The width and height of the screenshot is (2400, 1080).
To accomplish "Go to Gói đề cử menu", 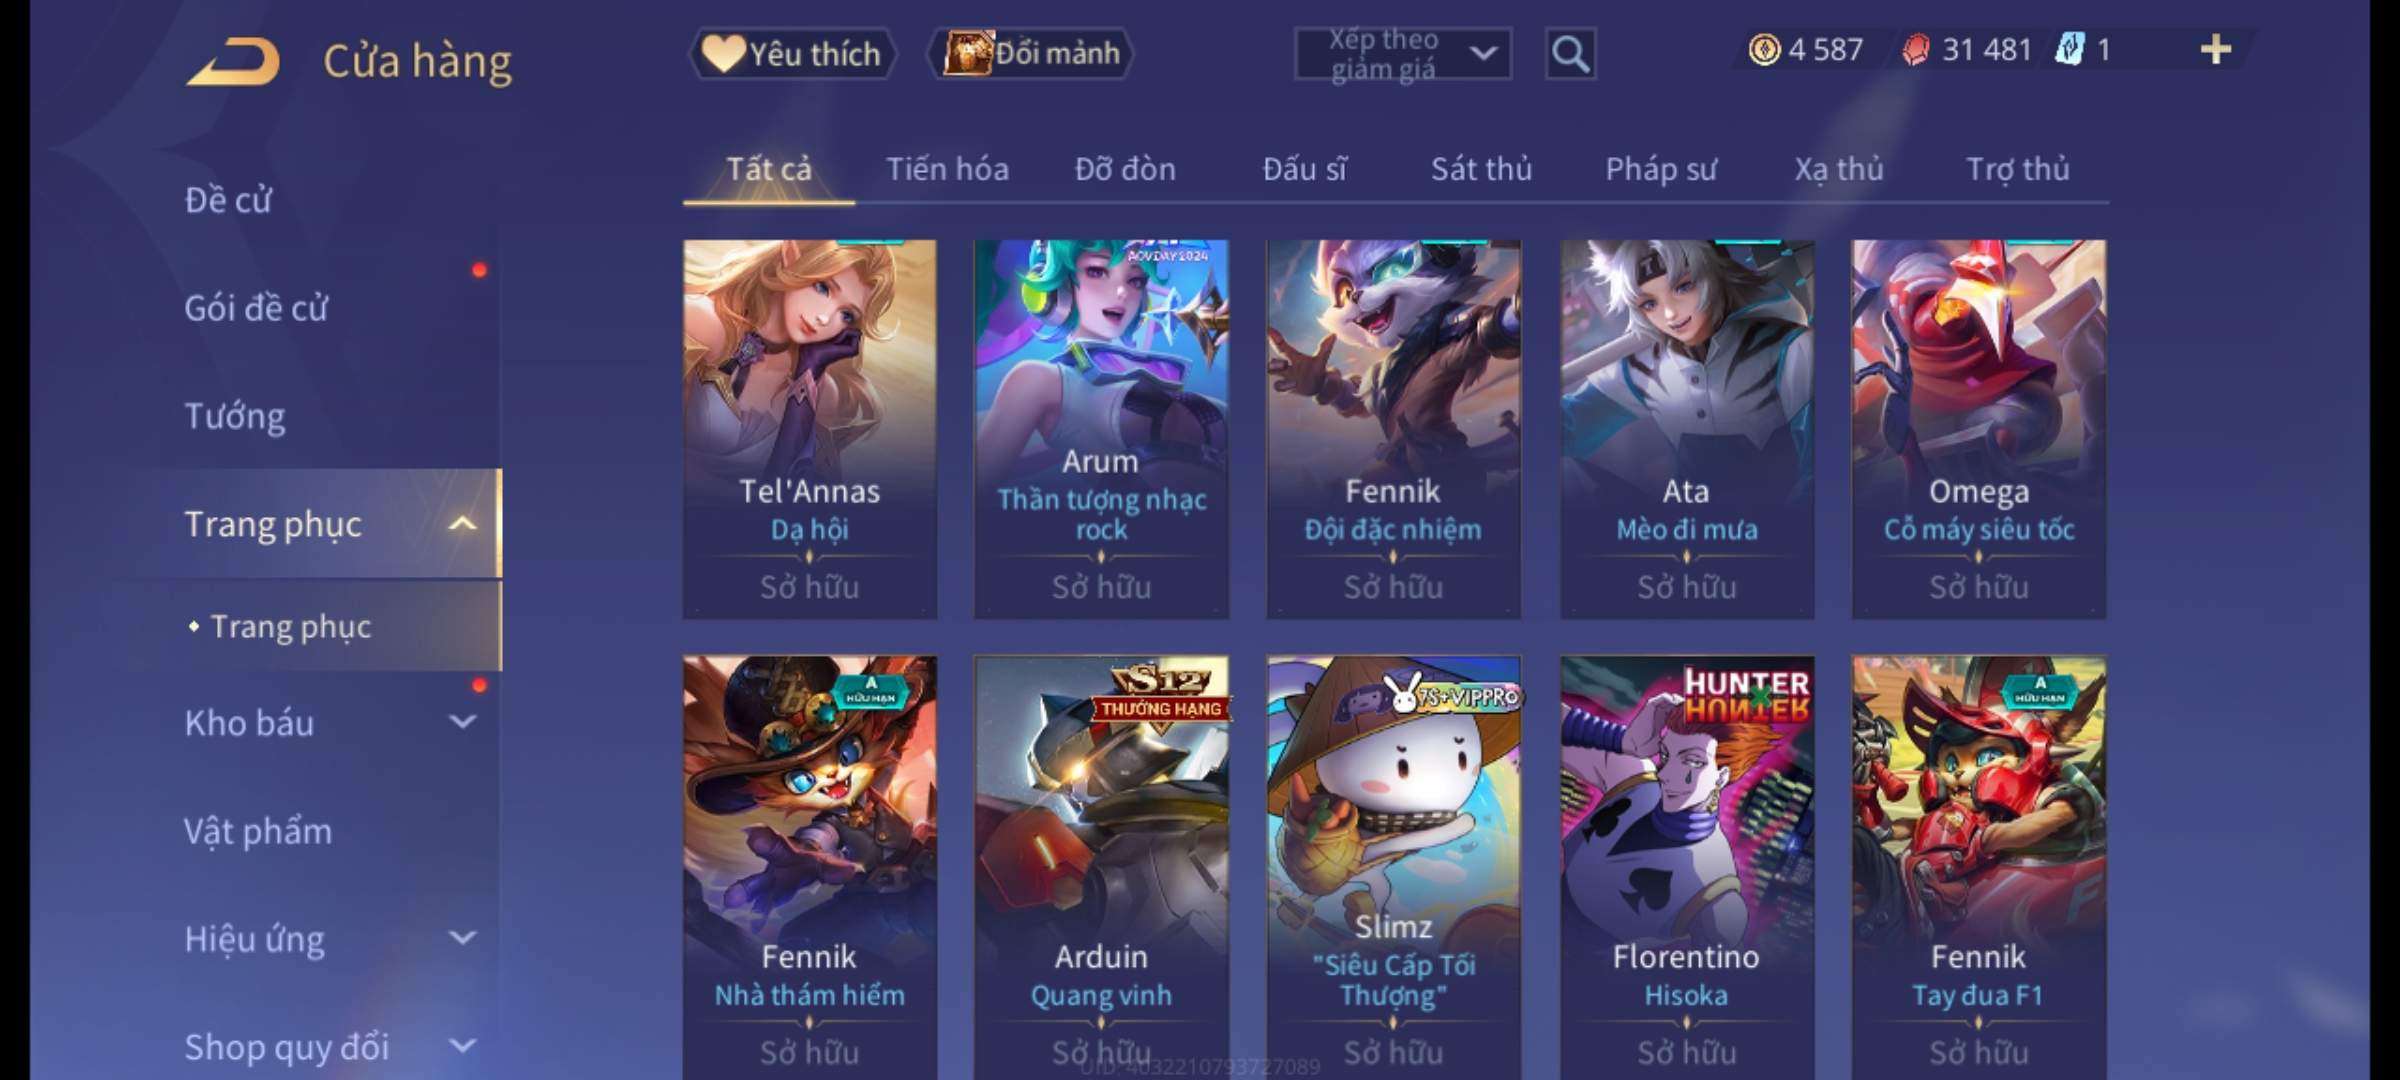I will pos(256,308).
